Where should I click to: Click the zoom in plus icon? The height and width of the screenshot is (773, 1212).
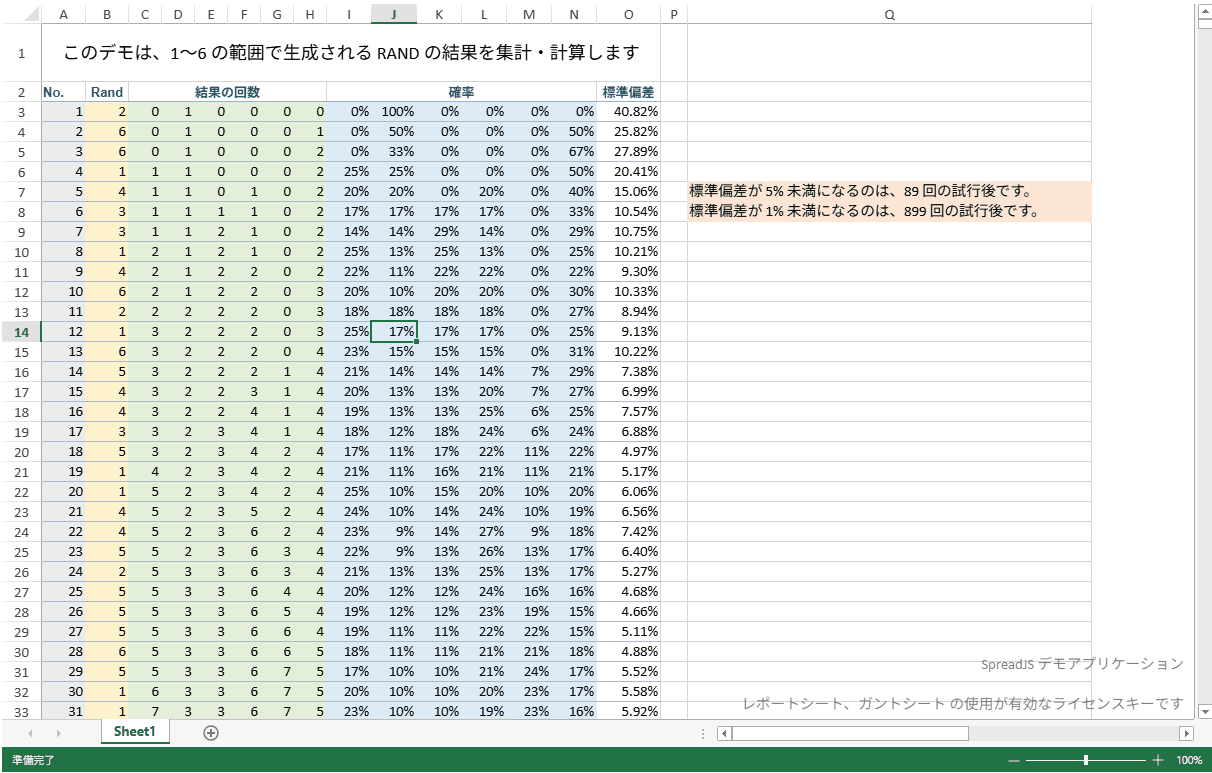pyautogui.click(x=1158, y=760)
